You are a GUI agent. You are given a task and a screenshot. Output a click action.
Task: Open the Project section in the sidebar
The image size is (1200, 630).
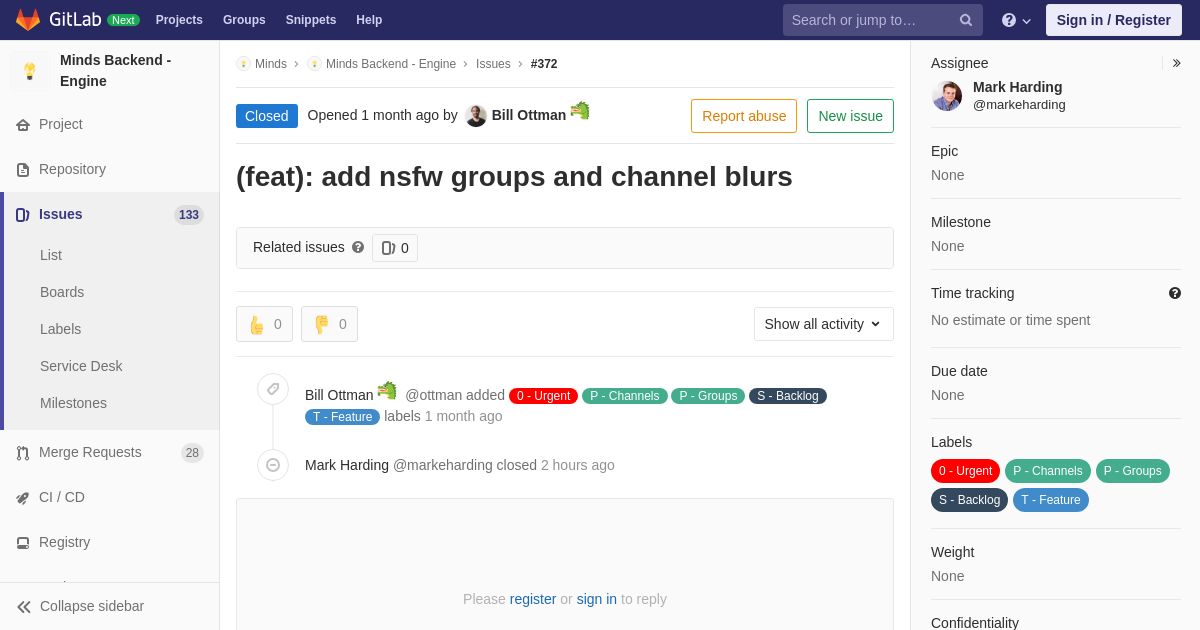(61, 124)
